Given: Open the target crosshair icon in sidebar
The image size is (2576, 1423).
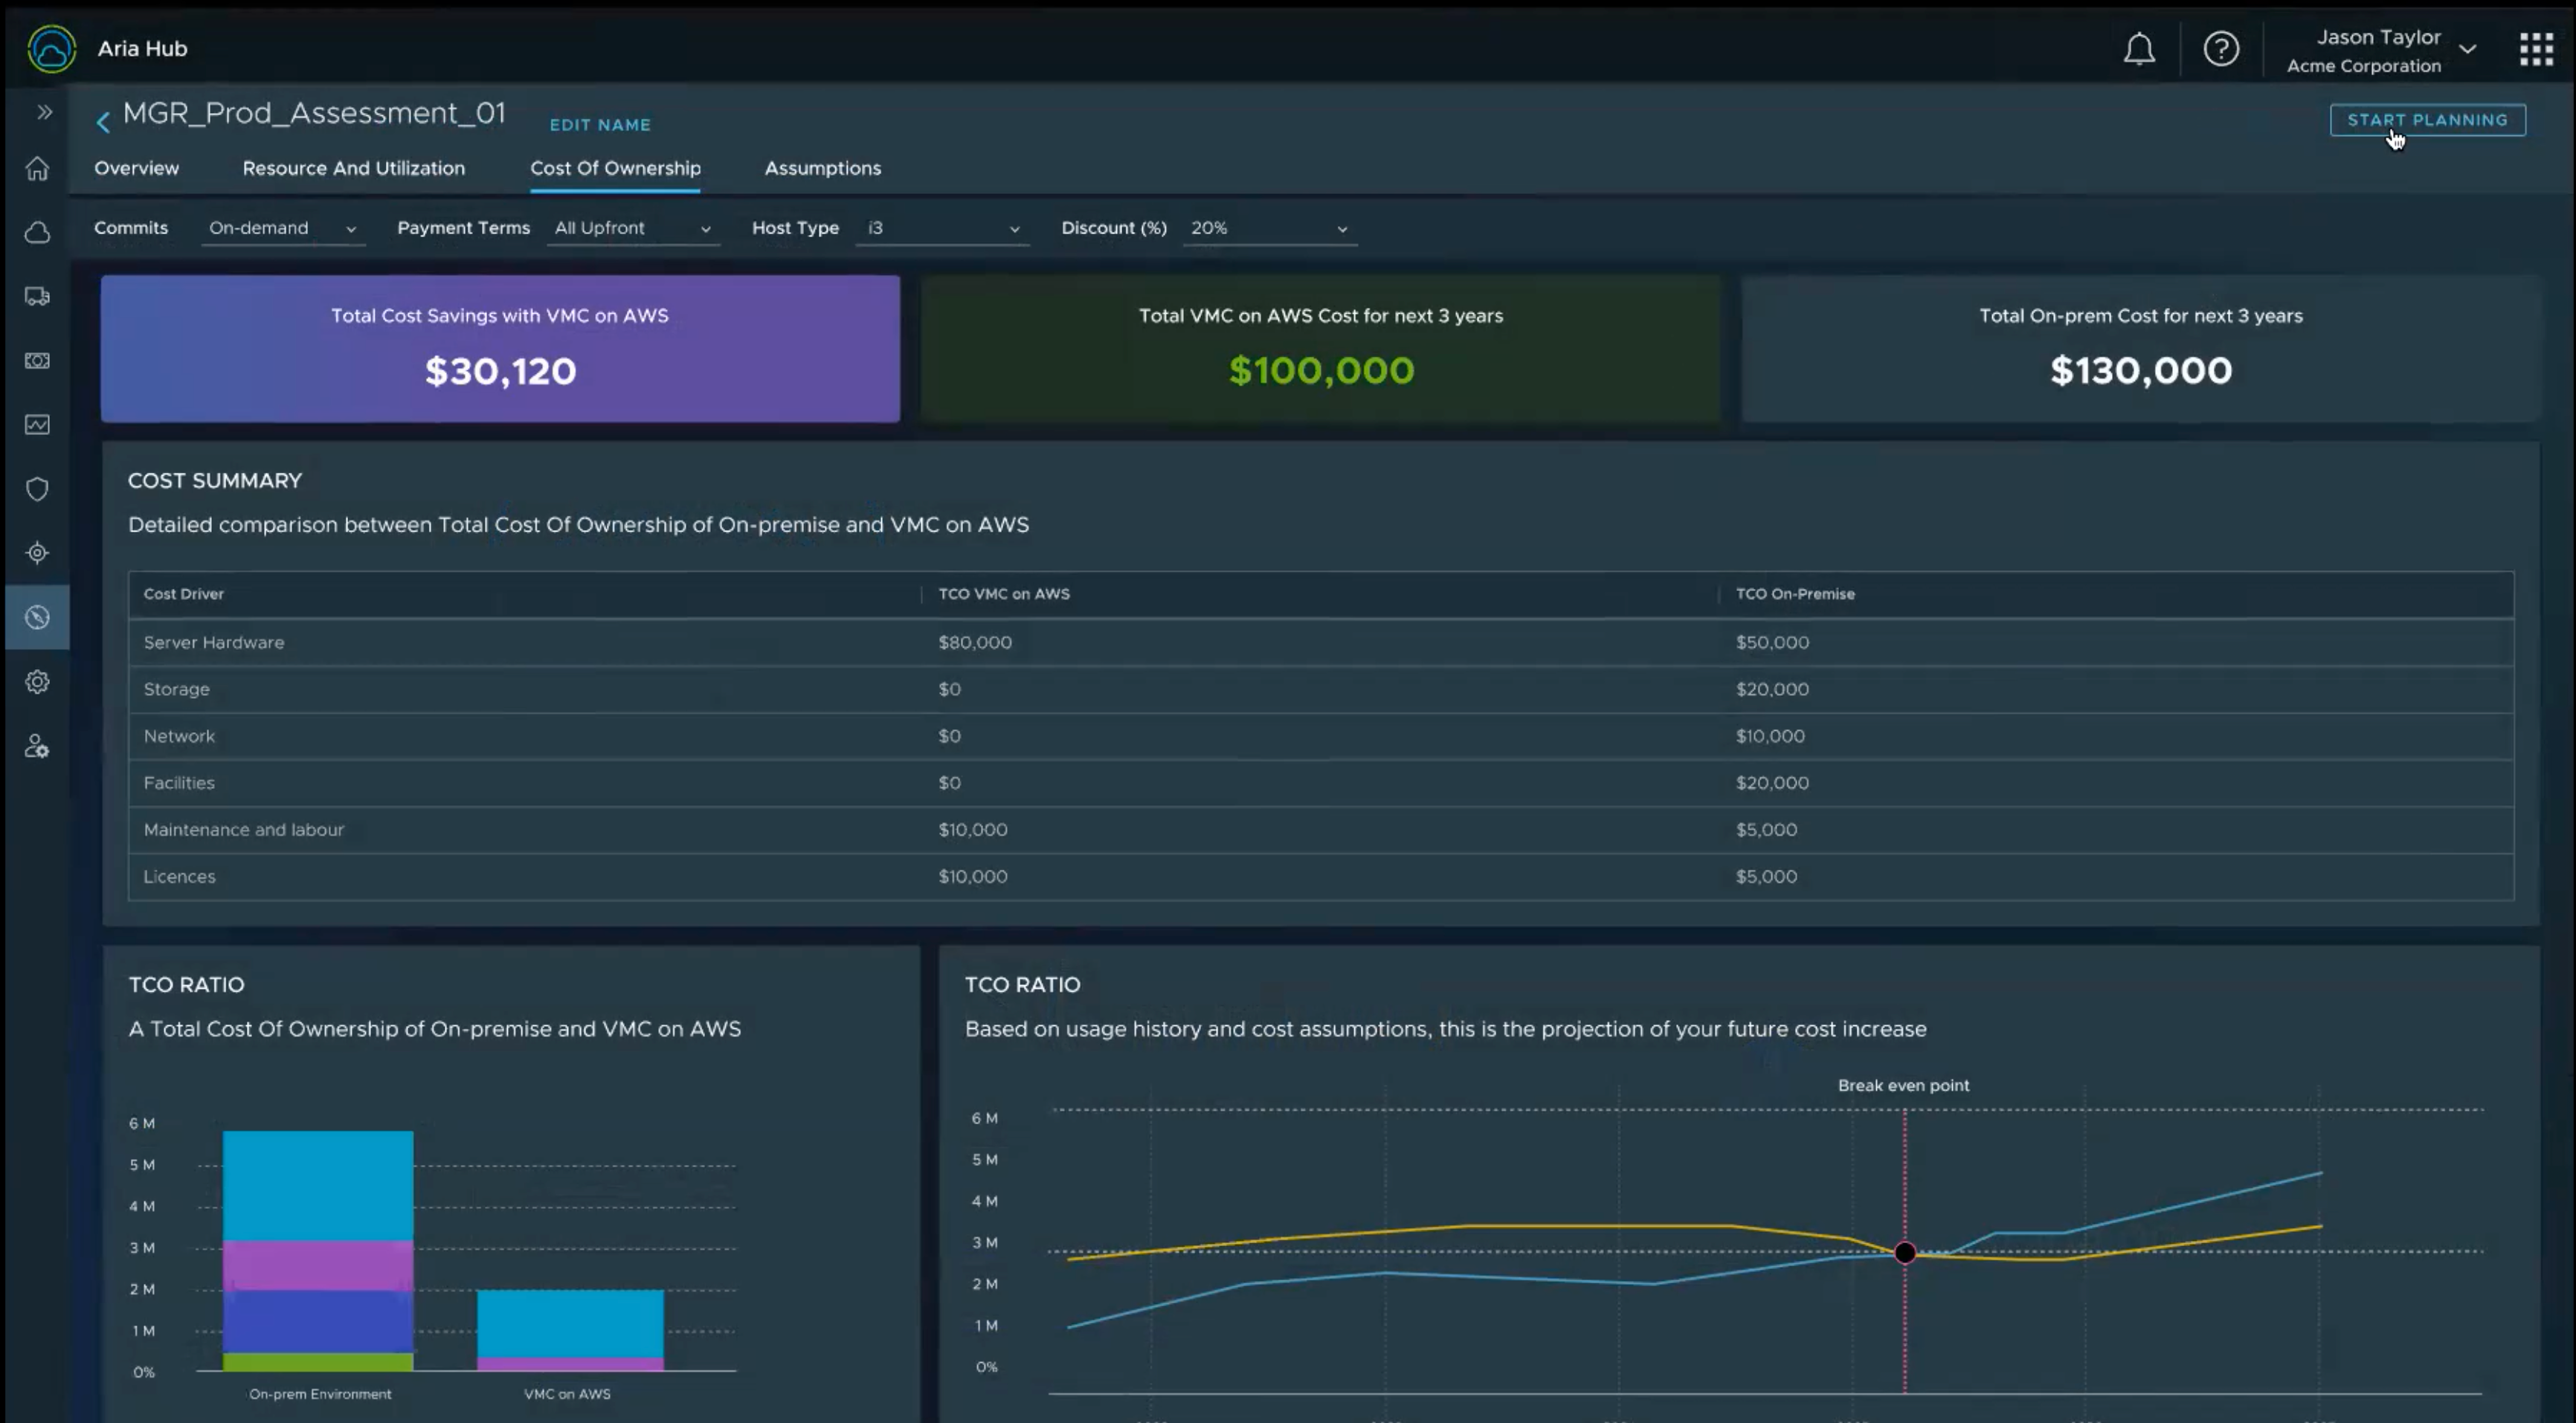Looking at the screenshot, I should [37, 553].
